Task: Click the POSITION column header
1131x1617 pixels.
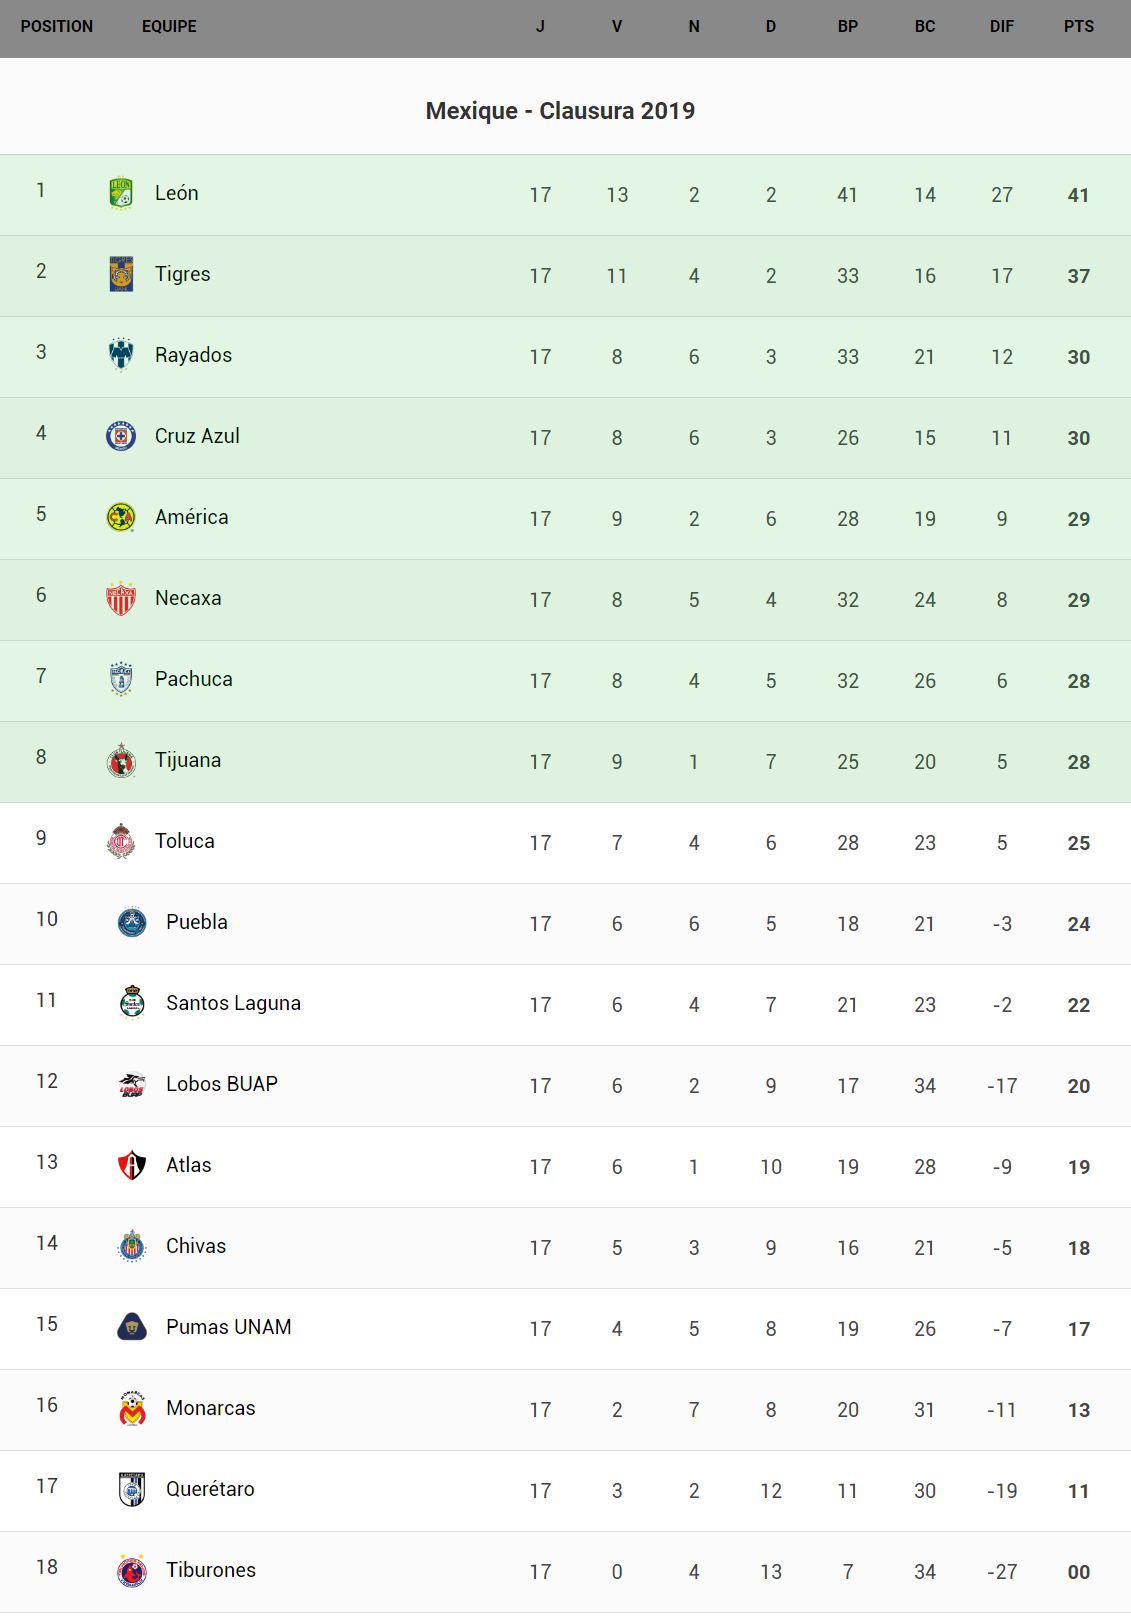Action: click(57, 27)
